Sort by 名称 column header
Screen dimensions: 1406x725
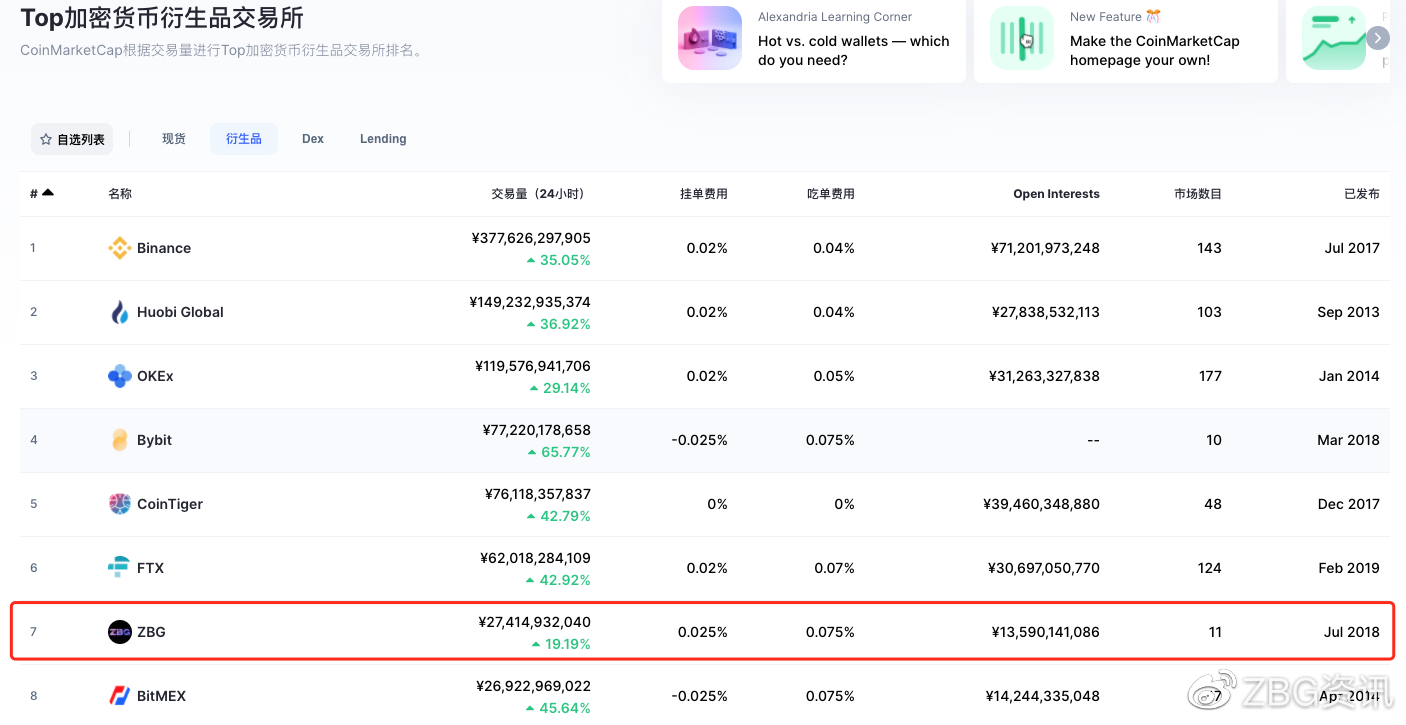pos(120,194)
